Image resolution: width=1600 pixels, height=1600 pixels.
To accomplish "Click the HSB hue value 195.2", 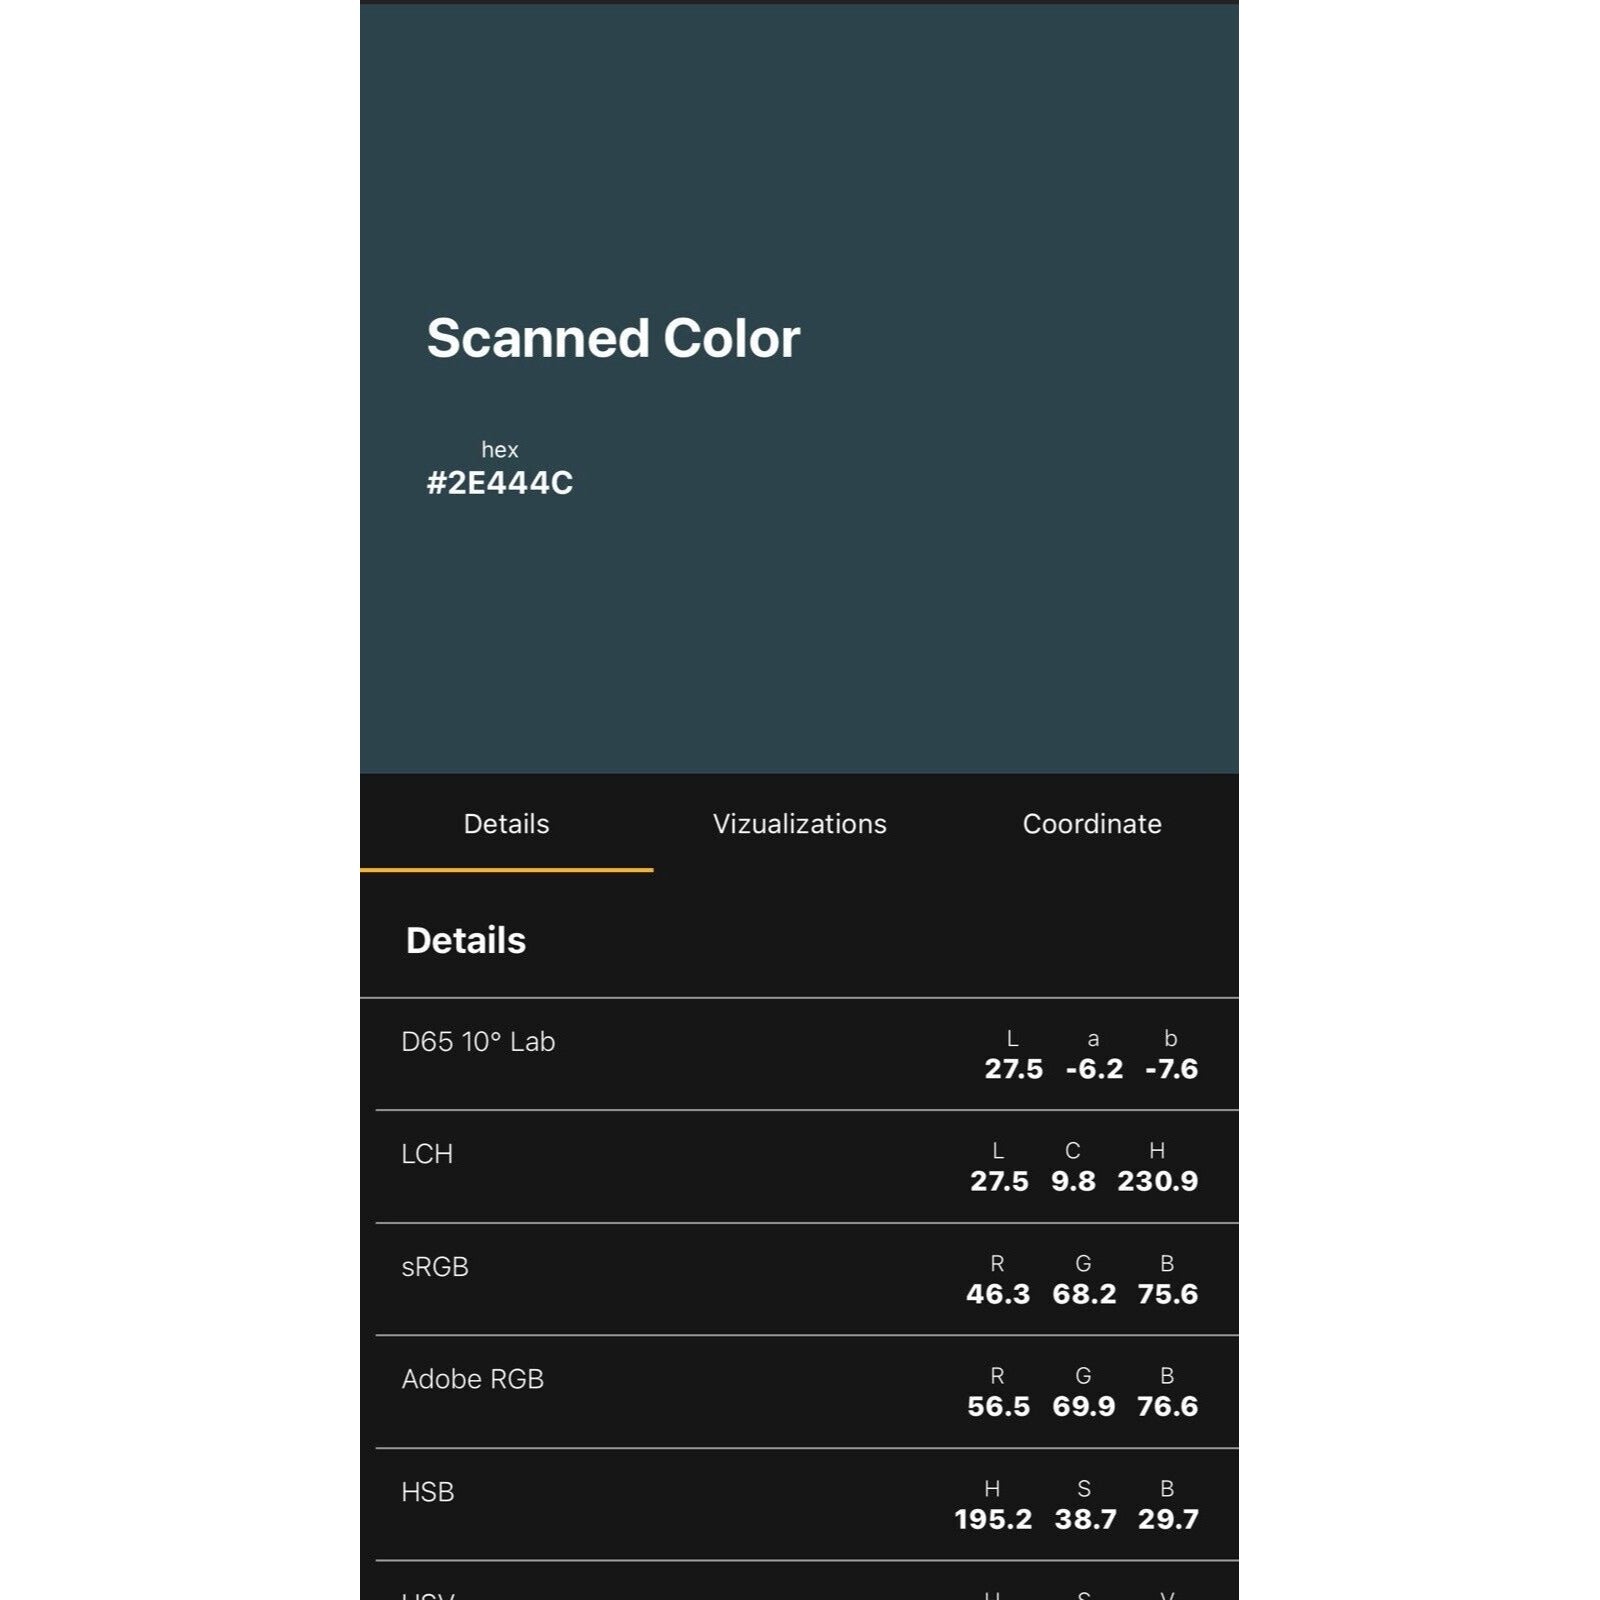I will pyautogui.click(x=992, y=1519).
